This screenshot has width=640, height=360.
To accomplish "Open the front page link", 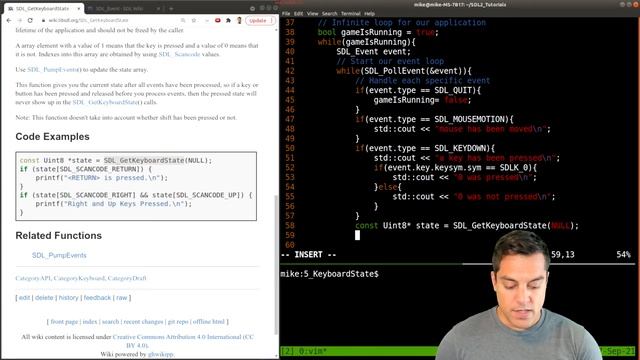I will [64, 322].
